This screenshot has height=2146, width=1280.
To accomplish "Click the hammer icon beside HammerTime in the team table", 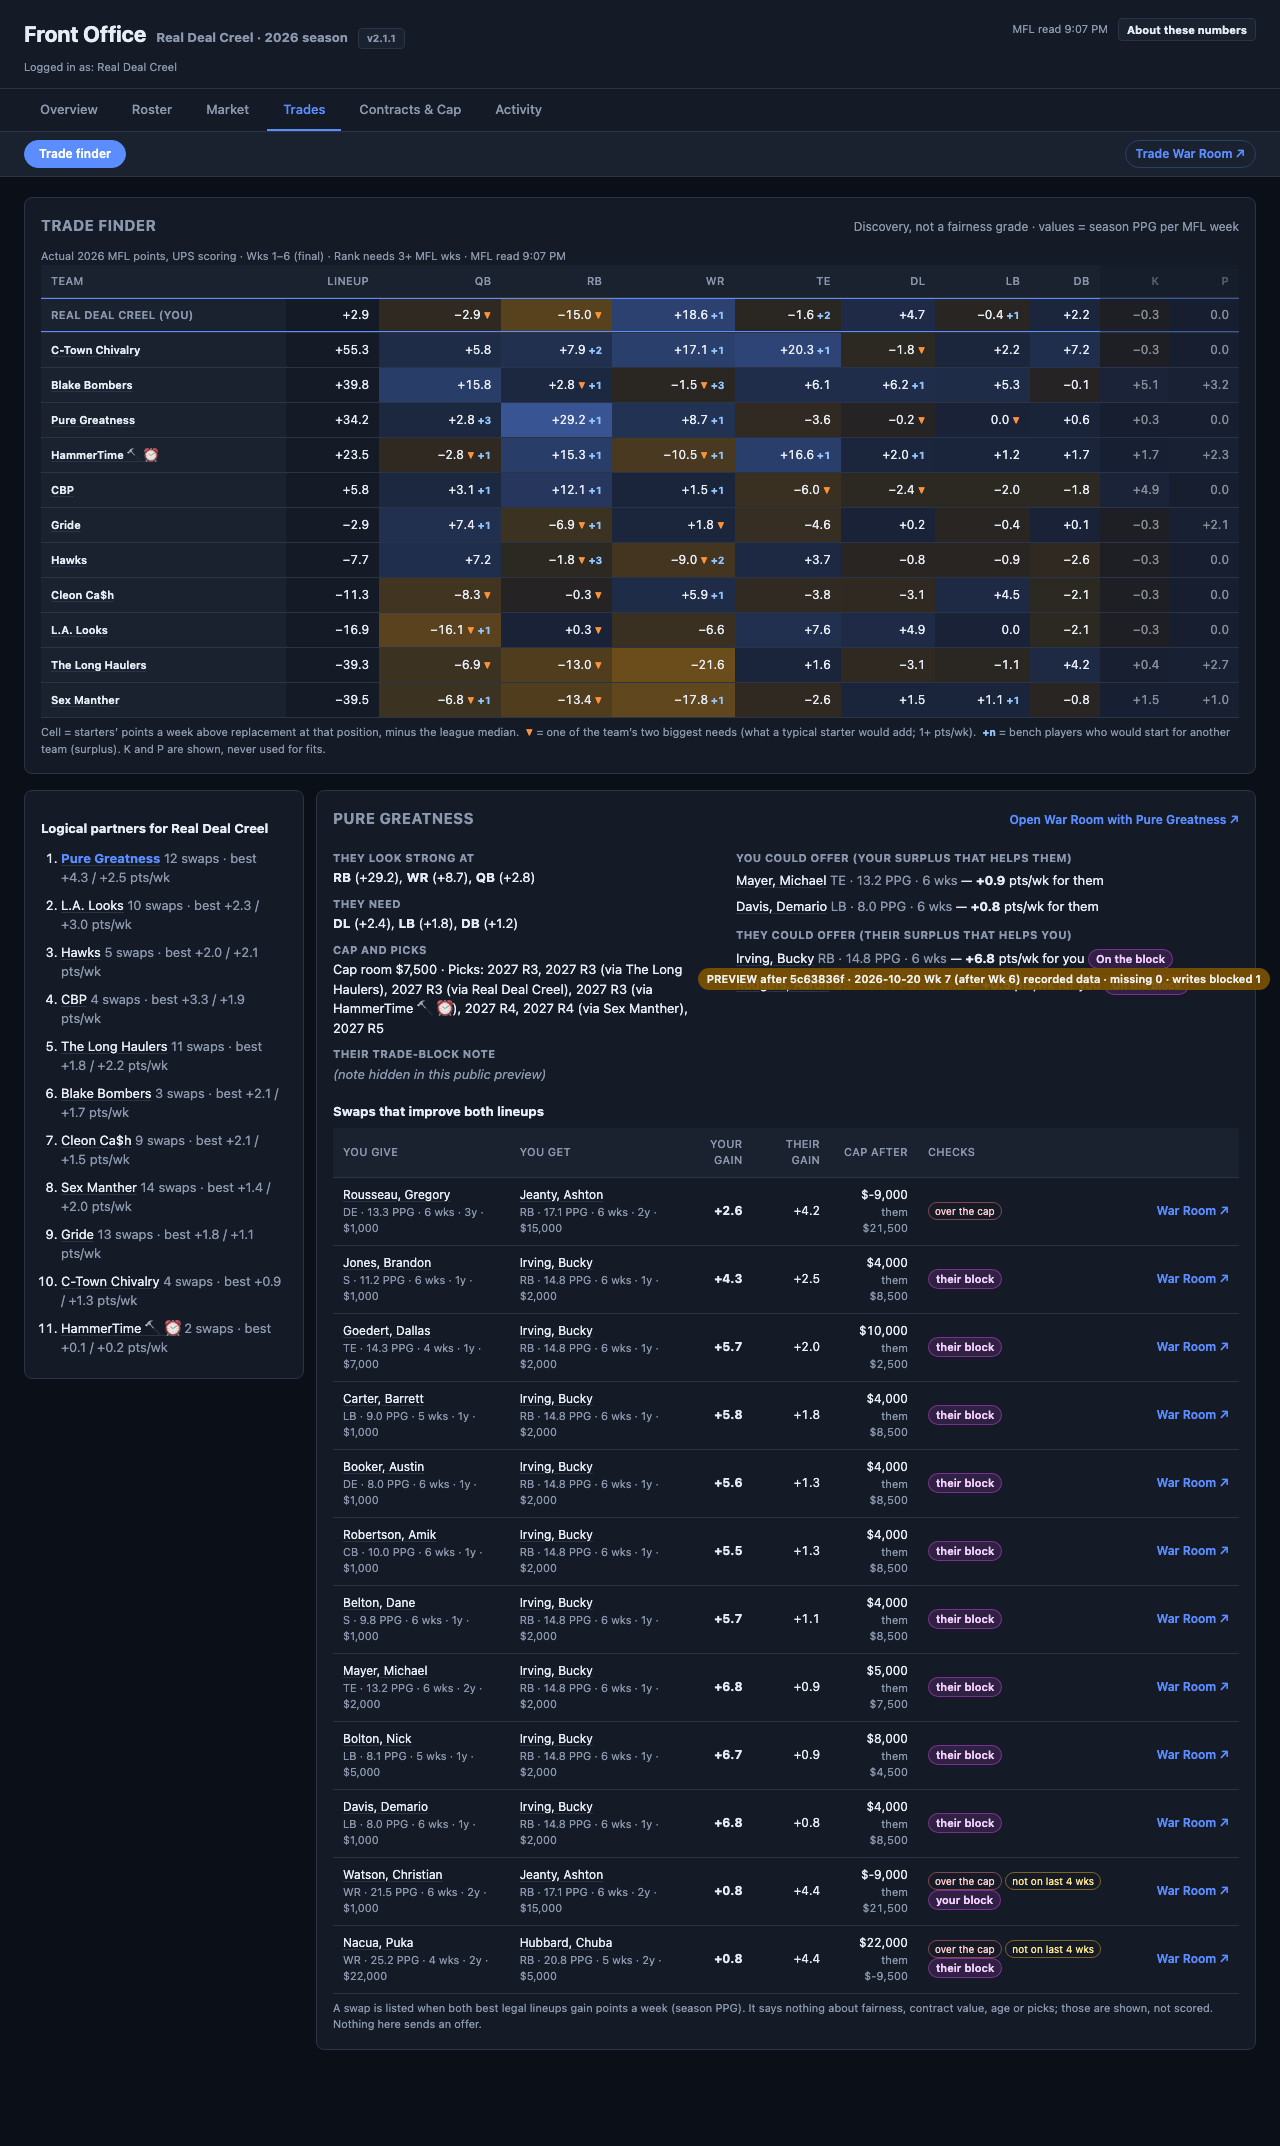I will pyautogui.click(x=133, y=454).
